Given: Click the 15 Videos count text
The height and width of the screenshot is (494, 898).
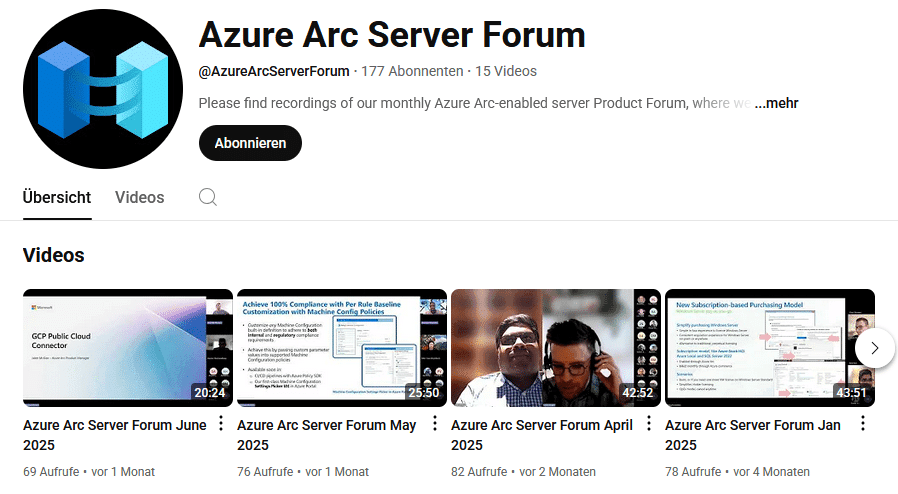Looking at the screenshot, I should coord(506,72).
